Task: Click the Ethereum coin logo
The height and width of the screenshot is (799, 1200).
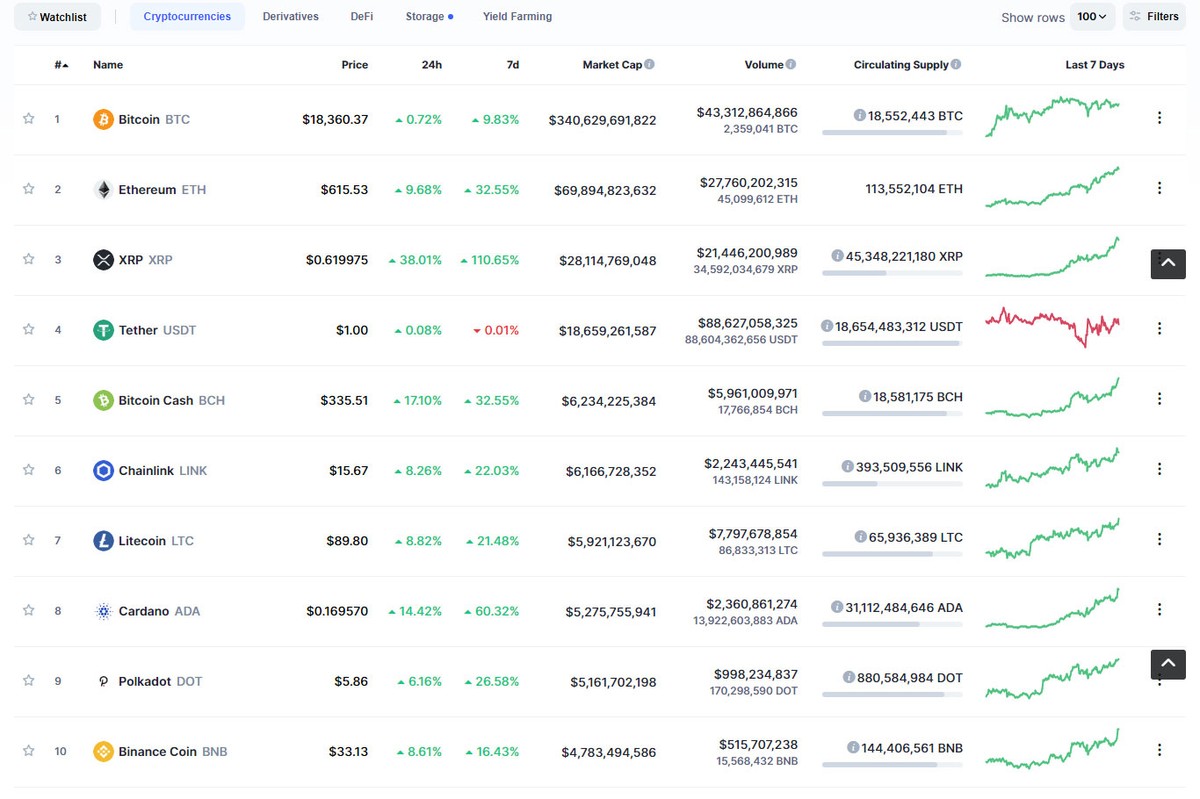Action: 104,189
